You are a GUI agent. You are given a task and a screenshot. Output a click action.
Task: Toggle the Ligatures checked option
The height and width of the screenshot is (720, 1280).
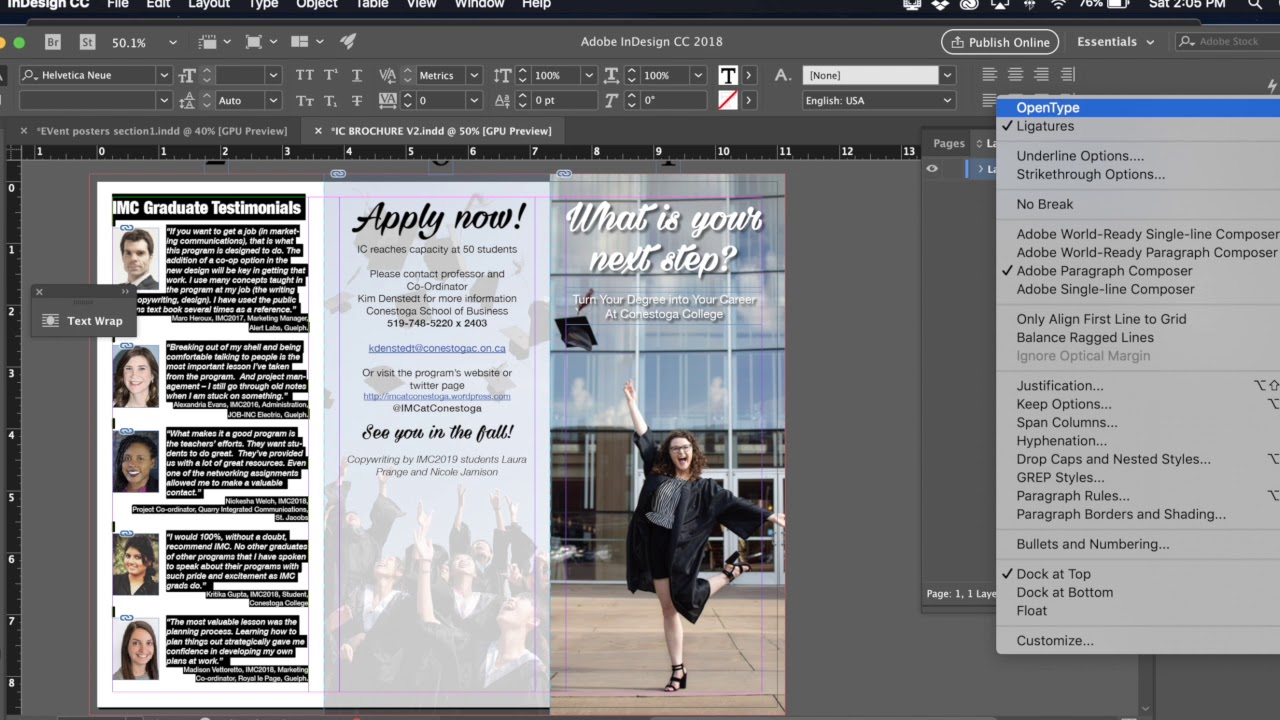tap(1045, 126)
